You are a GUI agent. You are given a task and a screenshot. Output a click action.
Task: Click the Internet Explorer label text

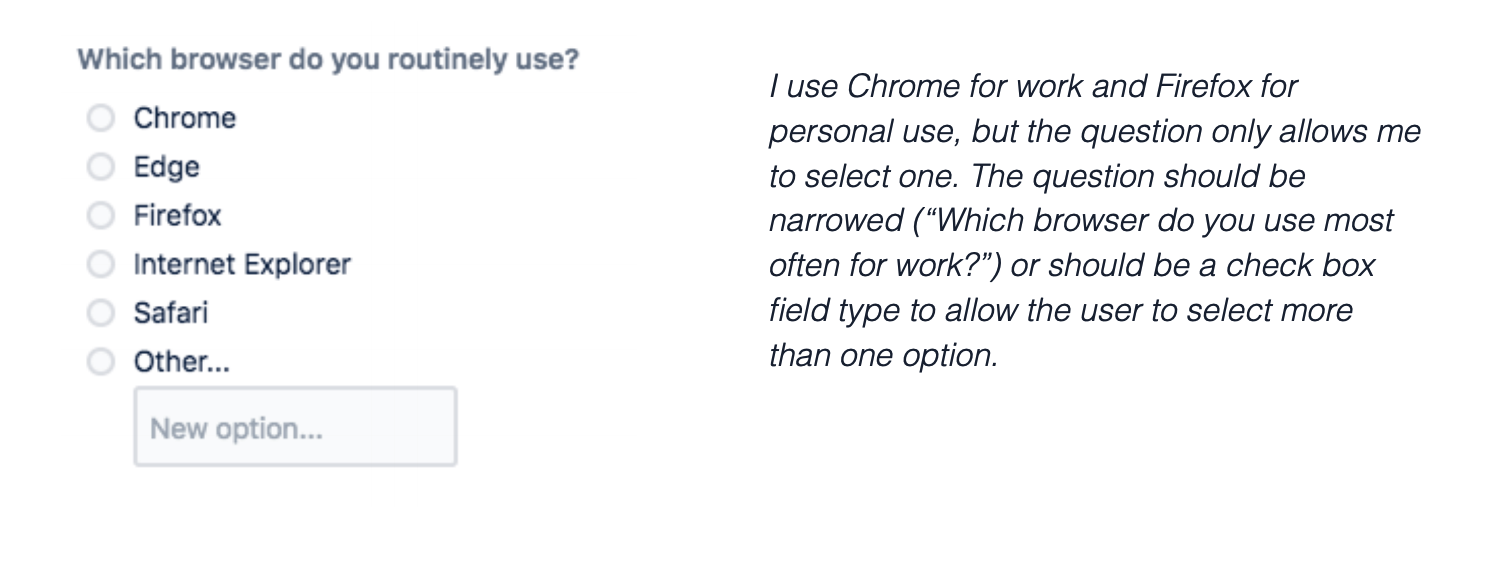click(242, 265)
